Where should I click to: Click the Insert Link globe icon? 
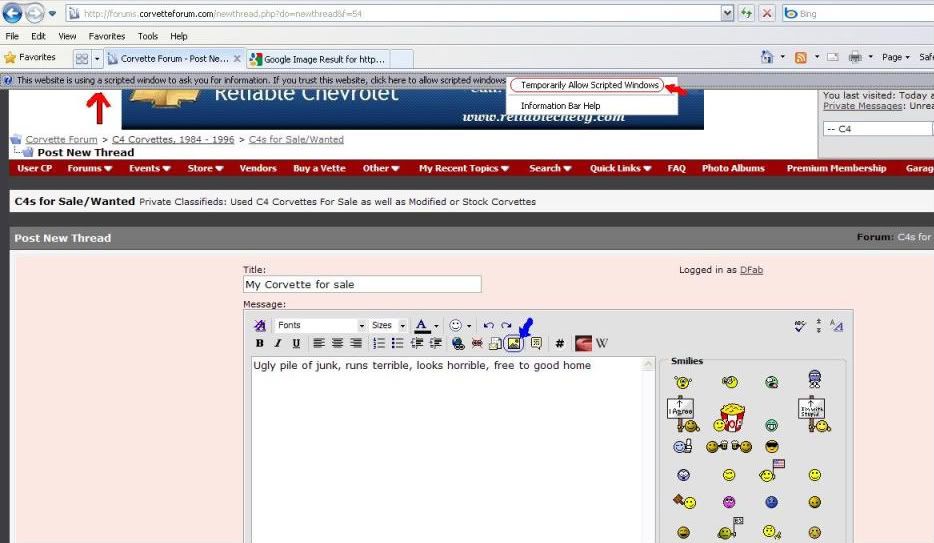[458, 343]
